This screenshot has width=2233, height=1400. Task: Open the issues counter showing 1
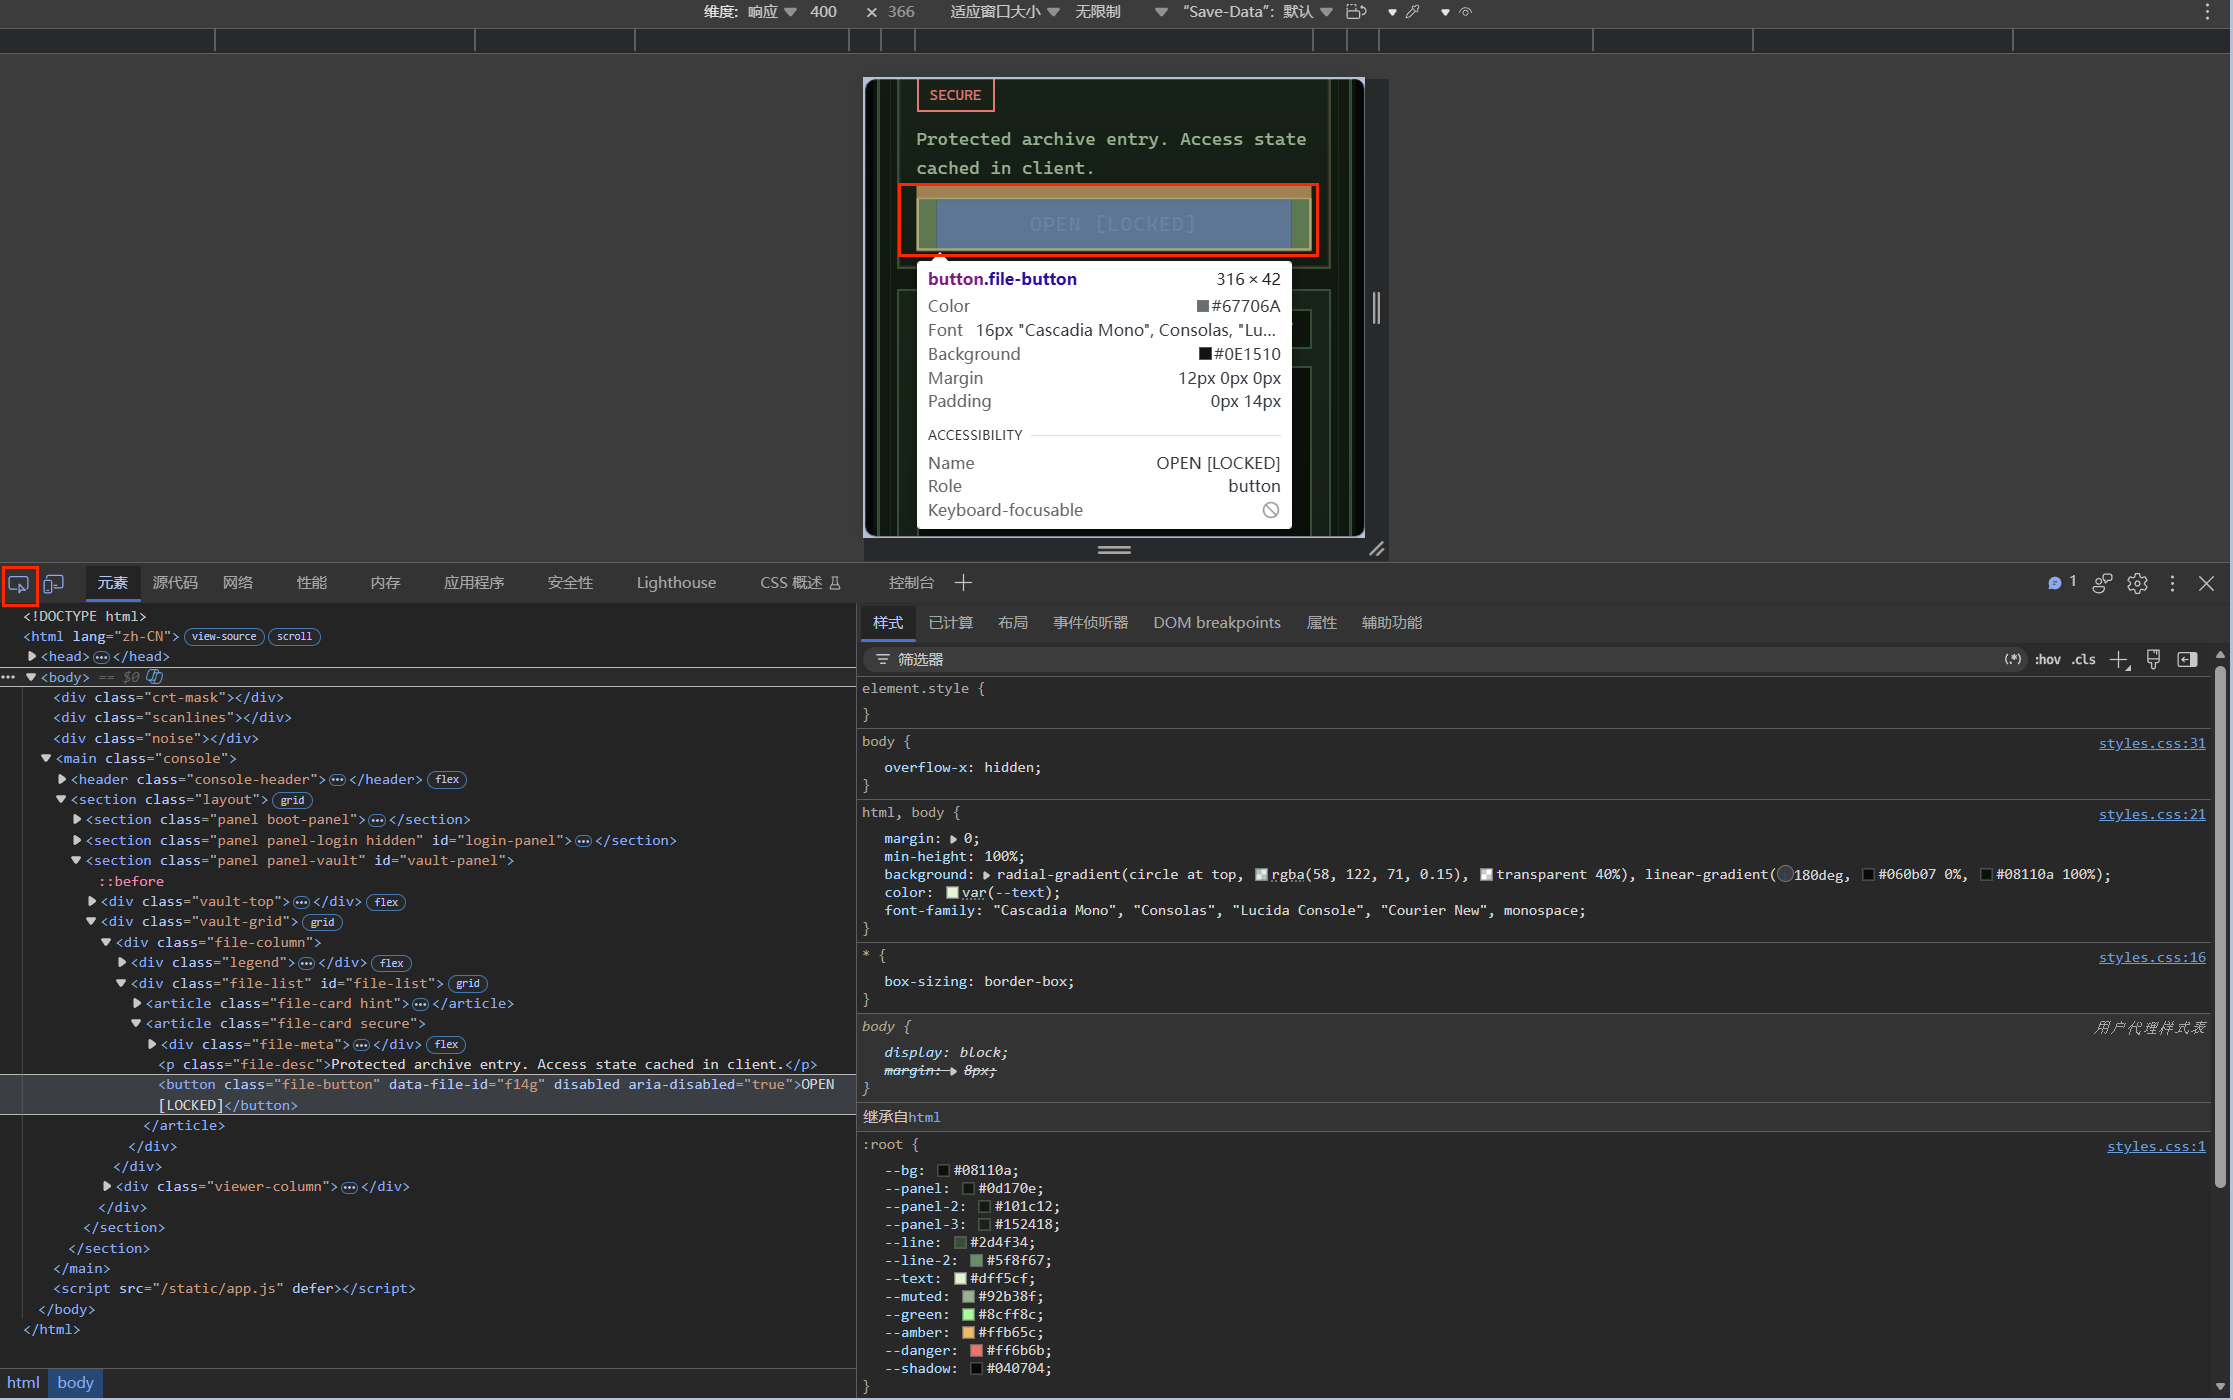click(2062, 582)
